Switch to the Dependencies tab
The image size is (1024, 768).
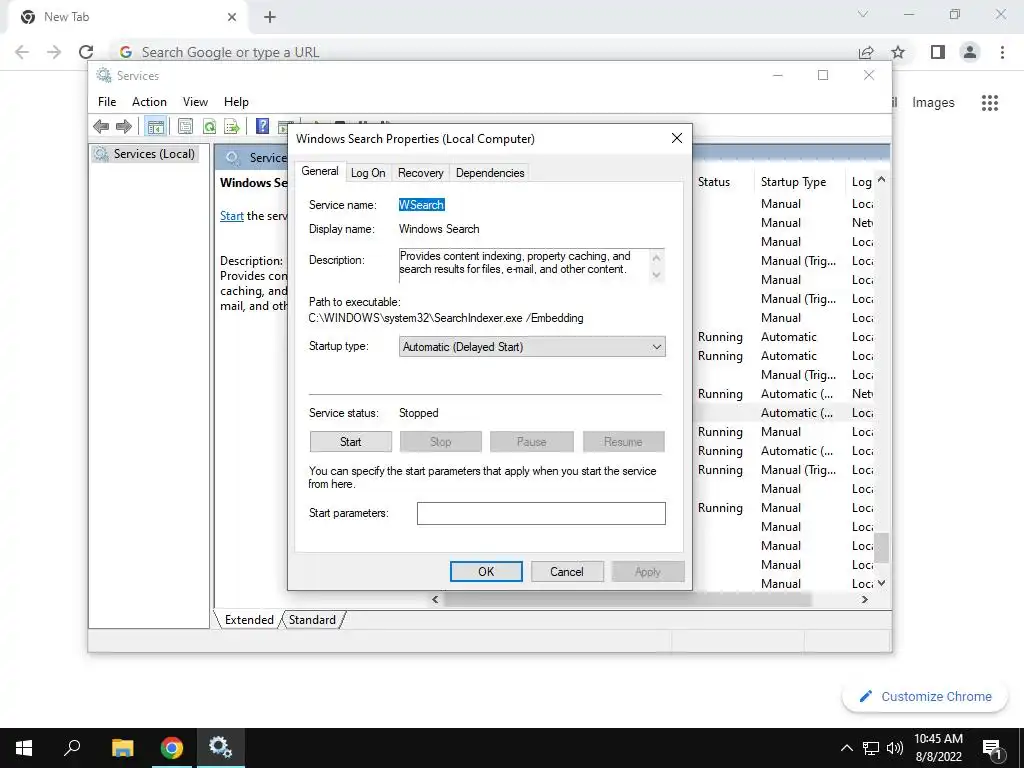click(490, 173)
